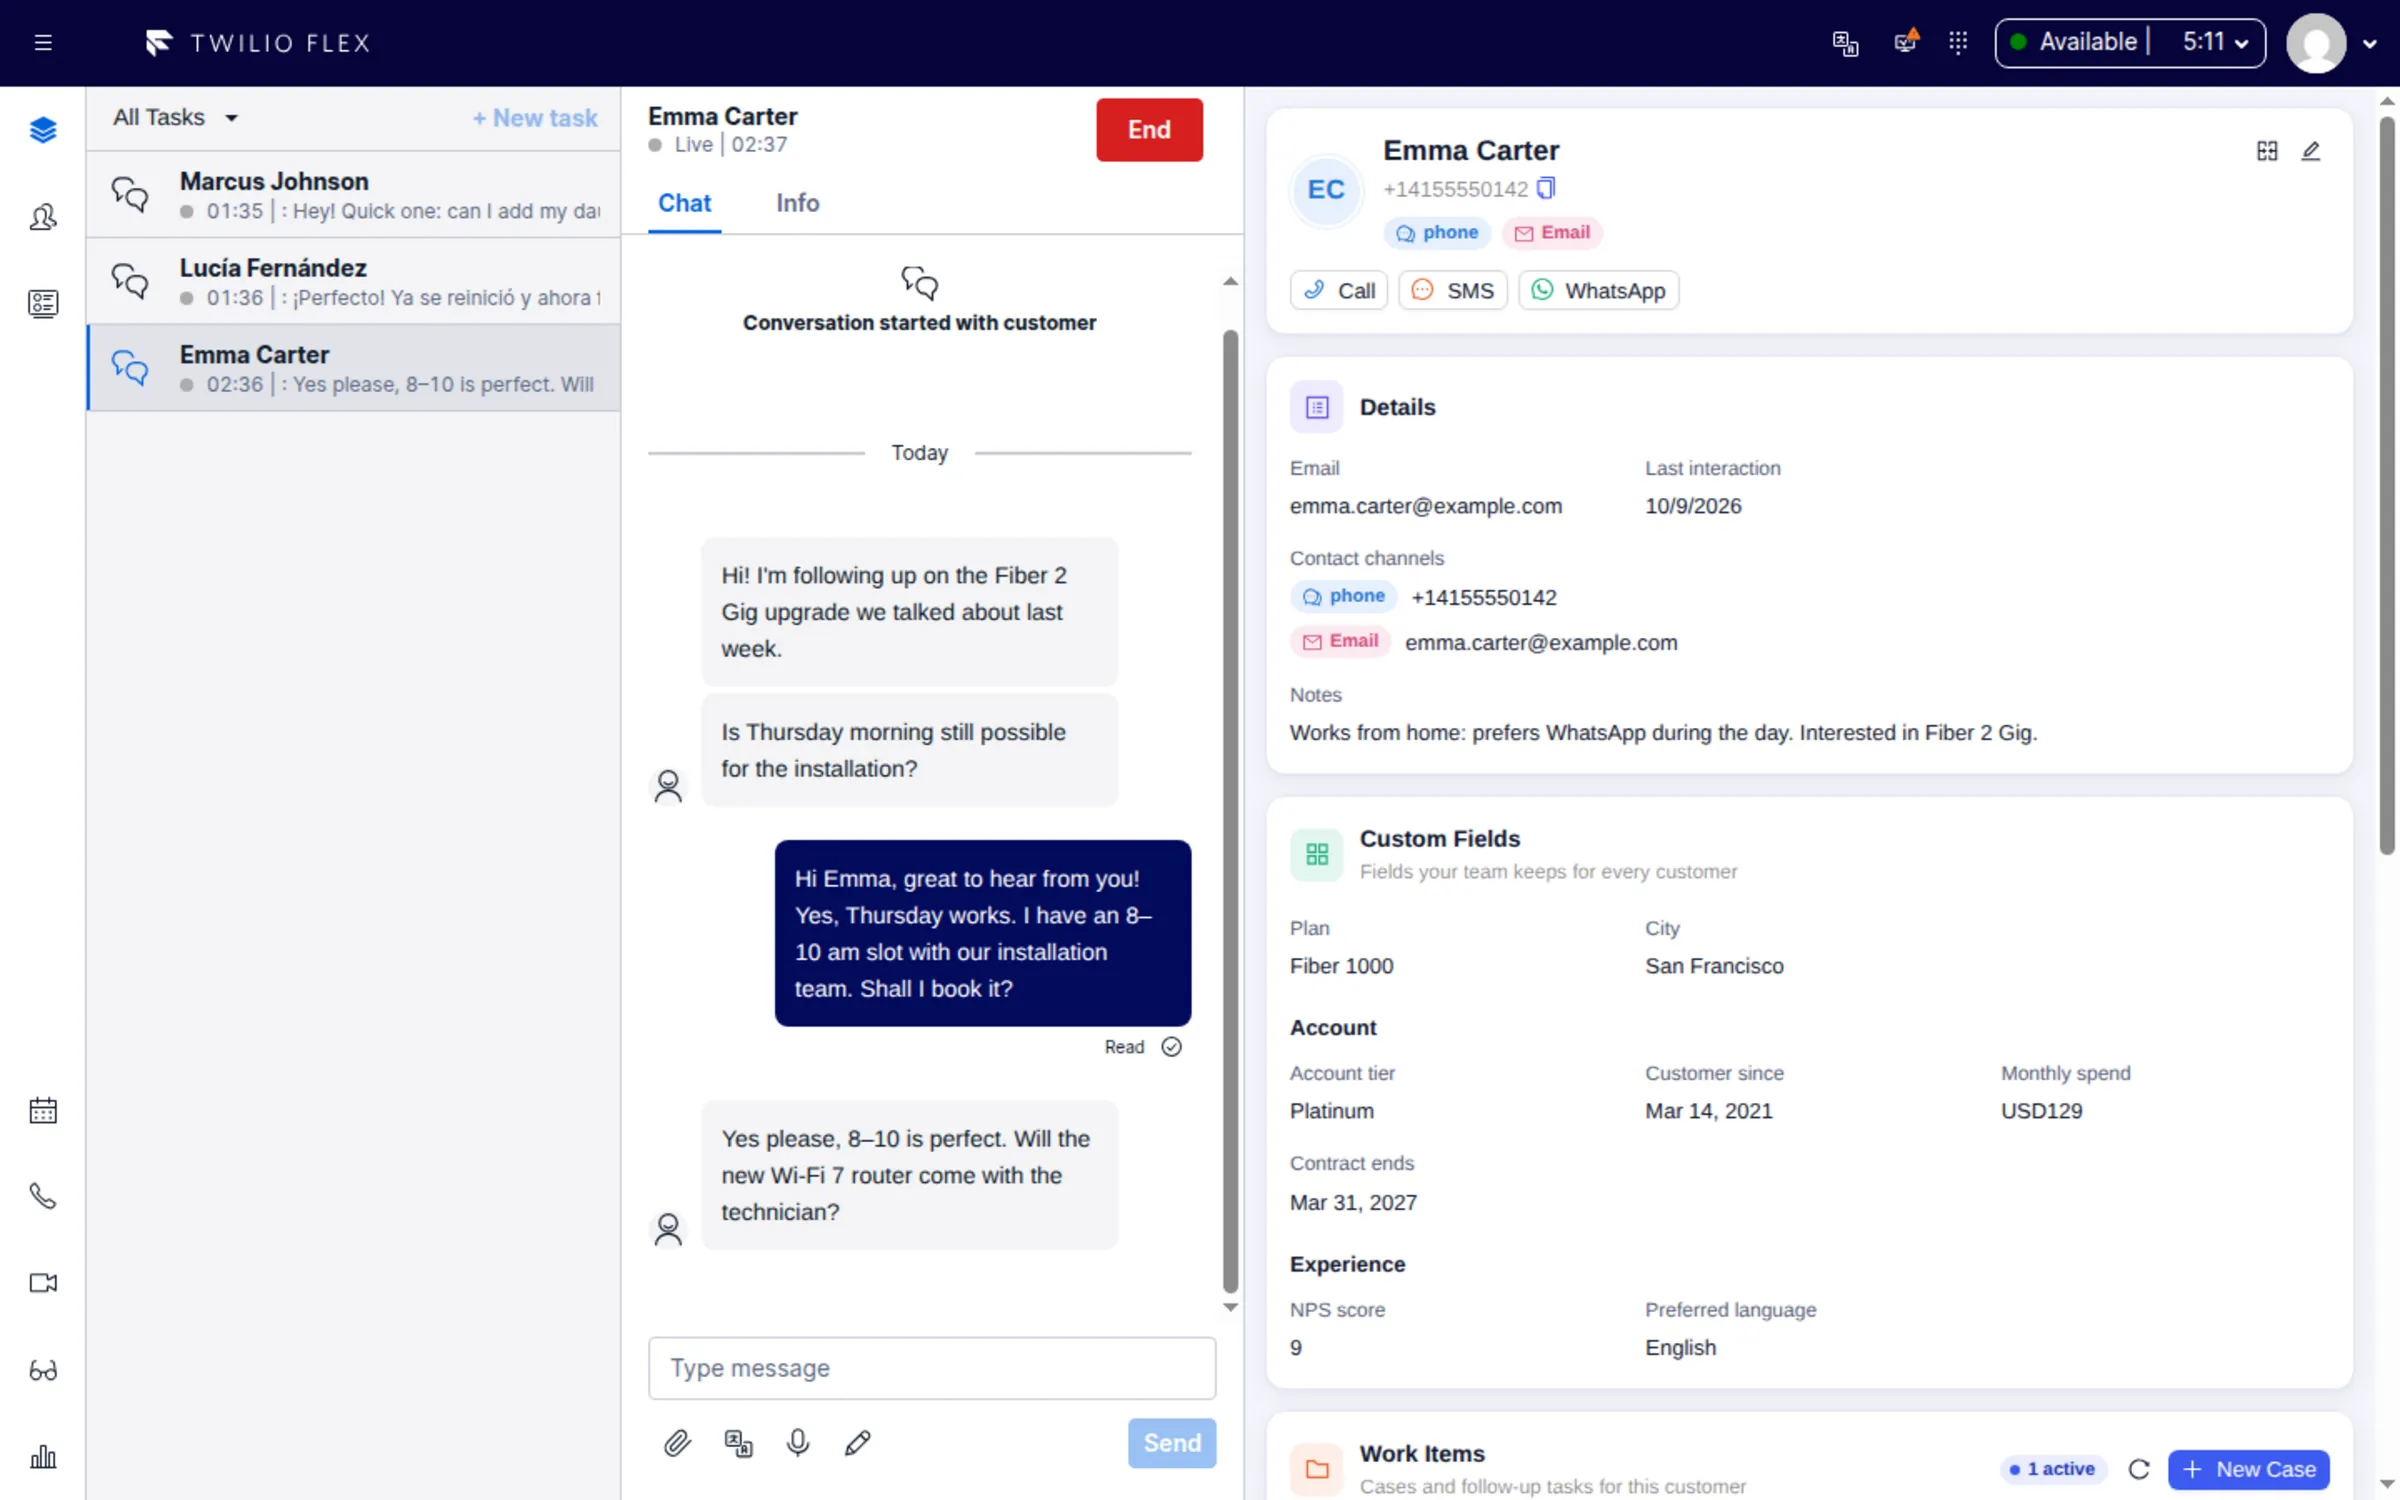
Task: Click the customer panel vertical scrollbar
Action: pyautogui.click(x=2388, y=485)
